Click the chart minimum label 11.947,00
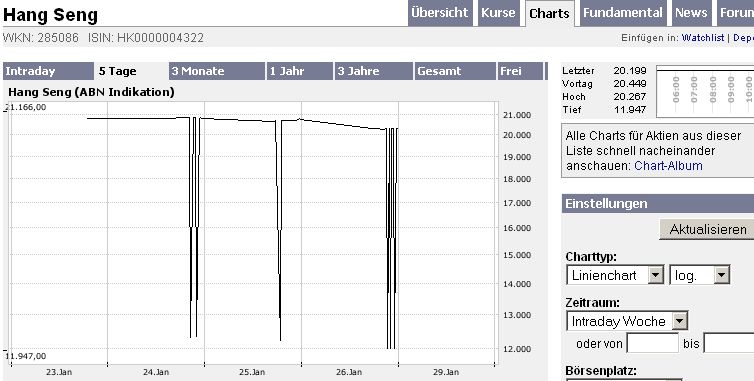 (26, 356)
